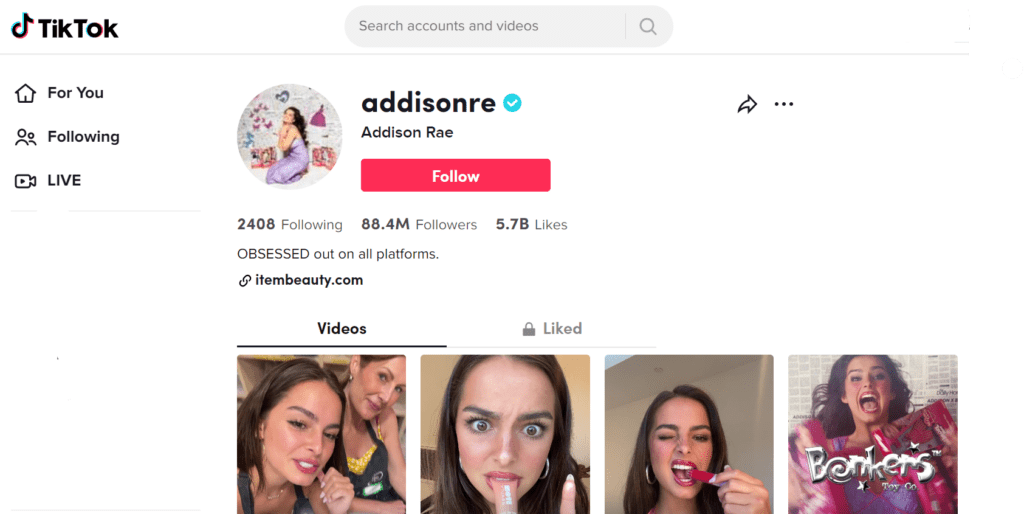The height and width of the screenshot is (514, 1024).
Task: Follow the Addison Rae account
Action: (456, 176)
